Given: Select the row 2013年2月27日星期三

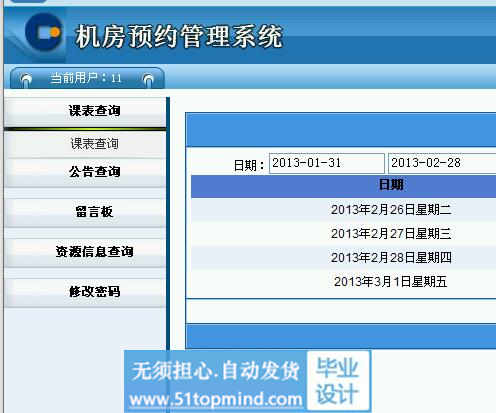Looking at the screenshot, I should coord(343,234).
